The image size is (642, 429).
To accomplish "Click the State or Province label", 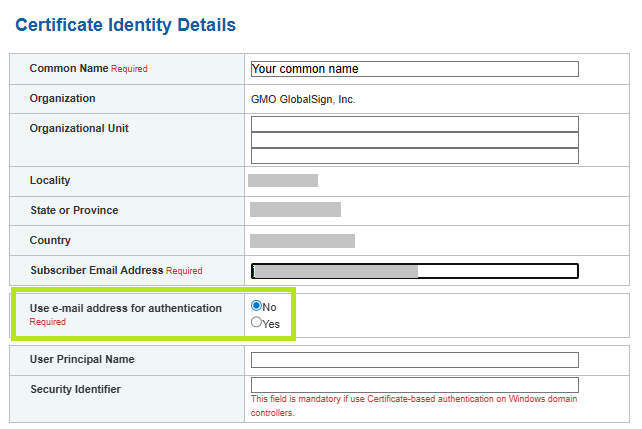I will (74, 210).
